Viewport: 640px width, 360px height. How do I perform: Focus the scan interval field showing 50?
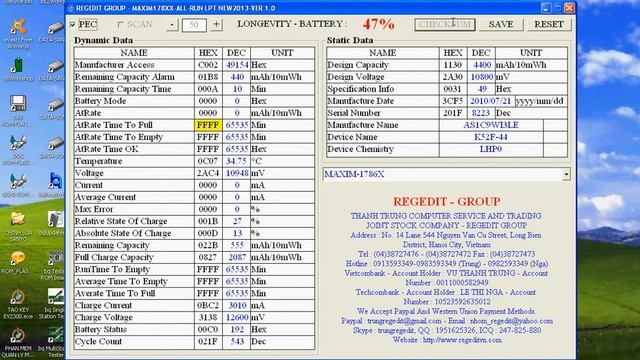point(194,25)
